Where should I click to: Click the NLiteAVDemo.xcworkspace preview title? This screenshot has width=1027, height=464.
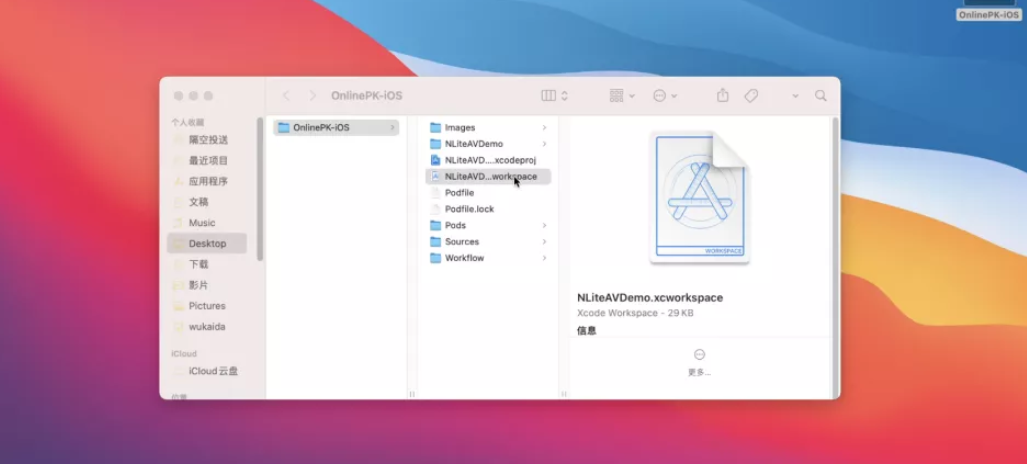650,298
